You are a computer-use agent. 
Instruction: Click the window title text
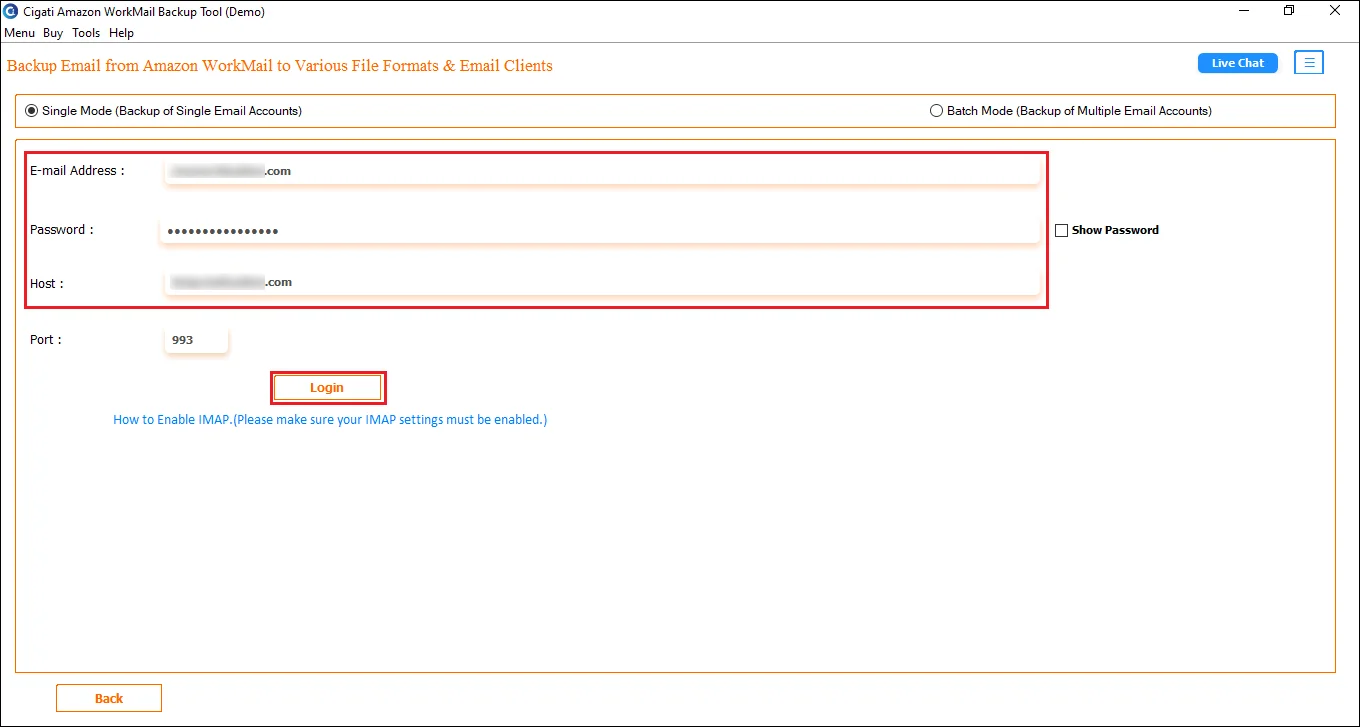coord(144,12)
